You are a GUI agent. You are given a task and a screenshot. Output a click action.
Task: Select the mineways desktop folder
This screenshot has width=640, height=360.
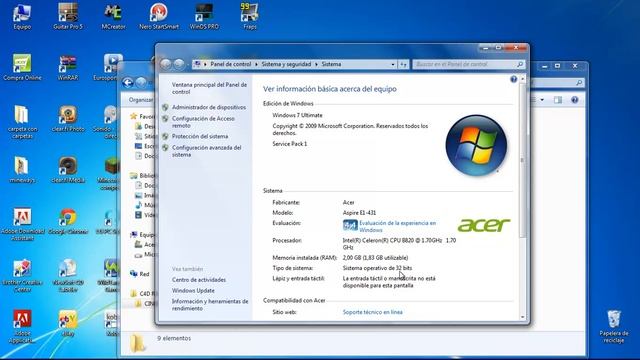[22, 170]
